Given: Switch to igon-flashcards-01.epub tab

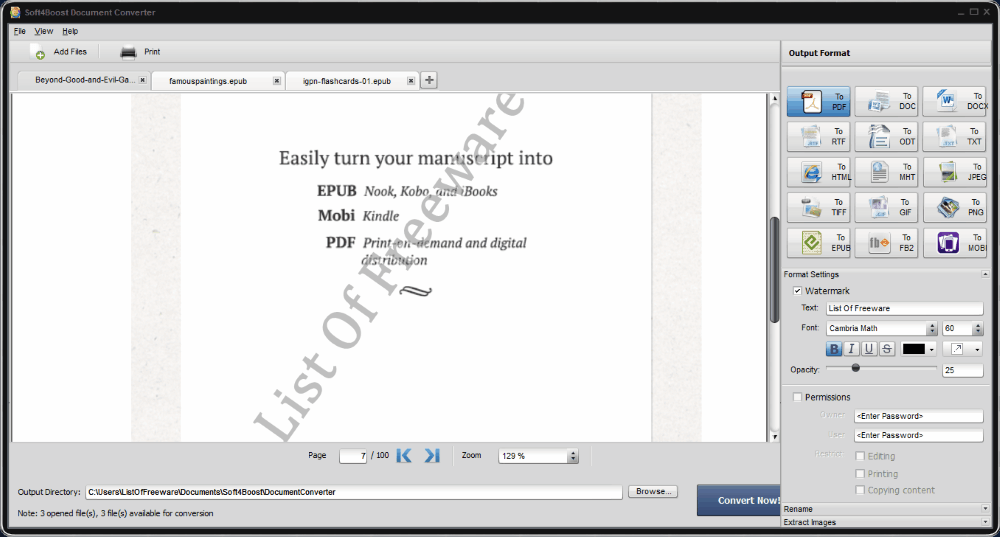Looking at the screenshot, I should (x=352, y=81).
